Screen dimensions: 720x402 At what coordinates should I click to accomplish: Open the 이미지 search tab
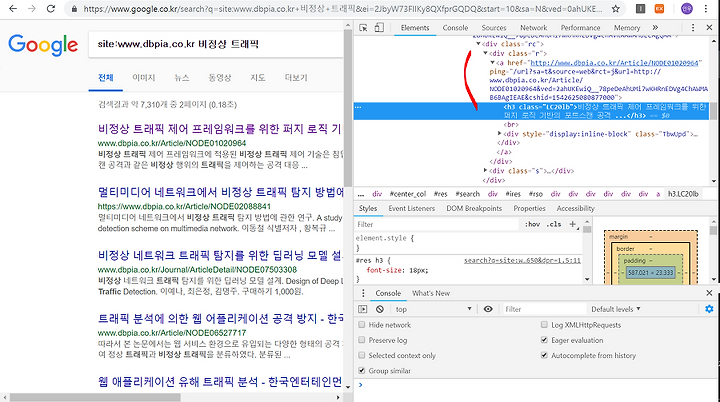144,78
